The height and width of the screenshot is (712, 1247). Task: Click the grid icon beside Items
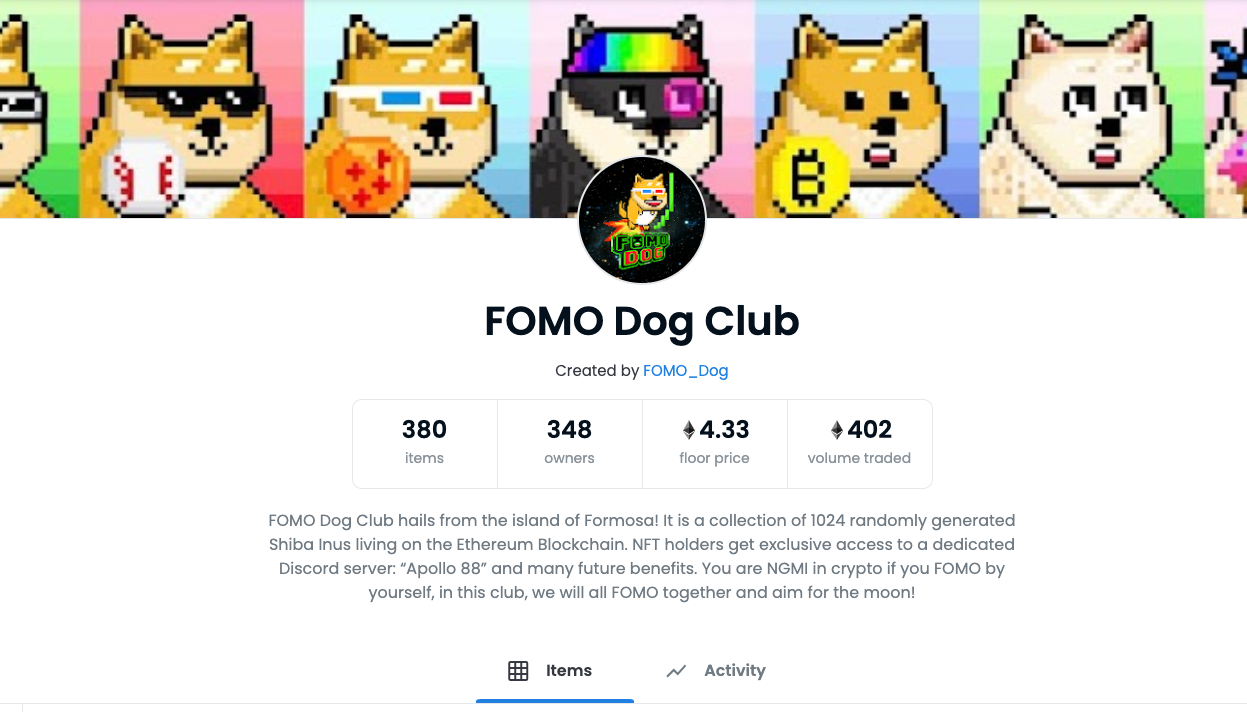point(518,671)
